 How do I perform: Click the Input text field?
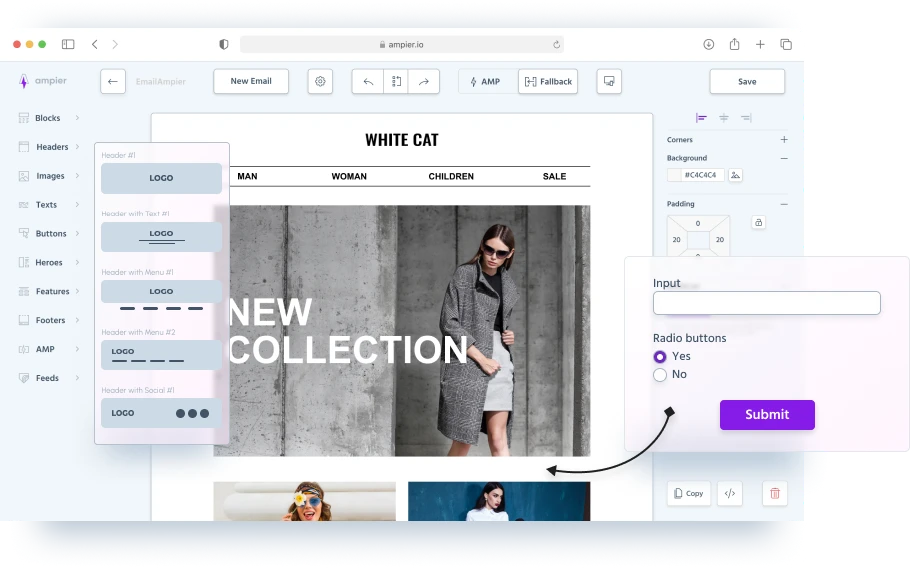(767, 303)
